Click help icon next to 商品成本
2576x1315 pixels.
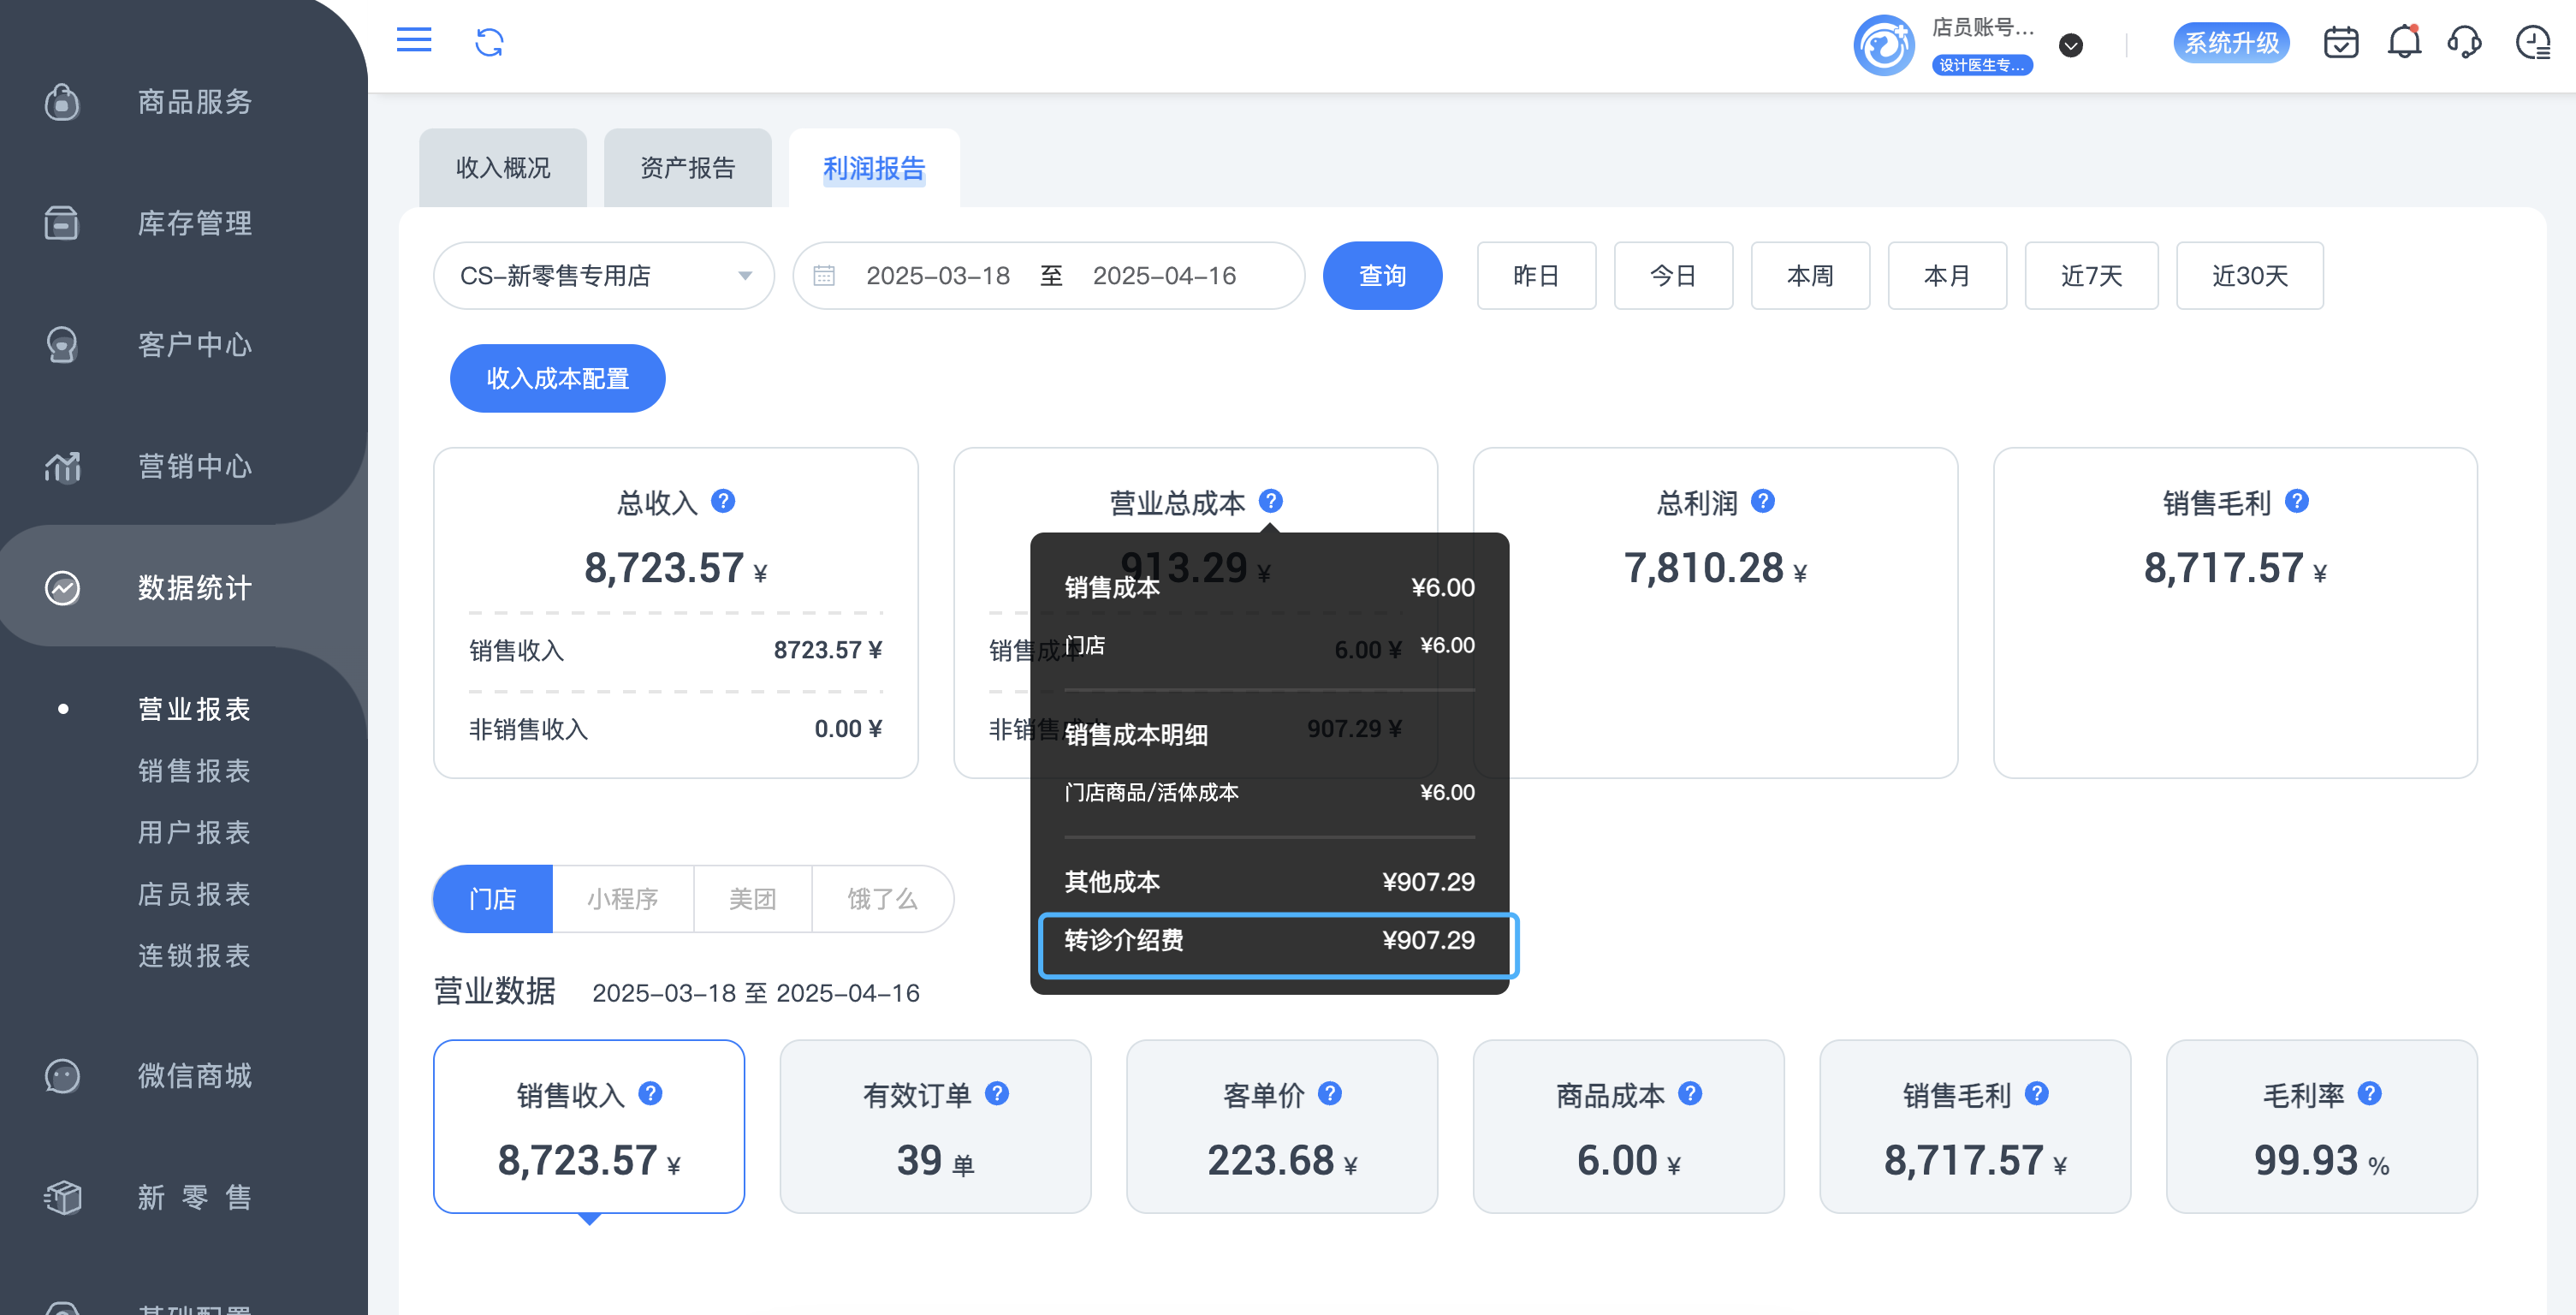pyautogui.click(x=1690, y=1094)
